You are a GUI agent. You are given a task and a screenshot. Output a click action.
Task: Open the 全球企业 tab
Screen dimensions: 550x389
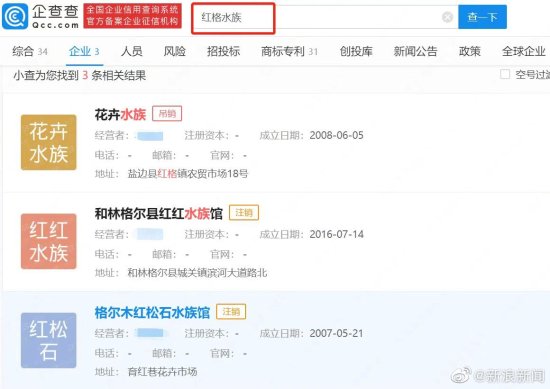(x=524, y=52)
